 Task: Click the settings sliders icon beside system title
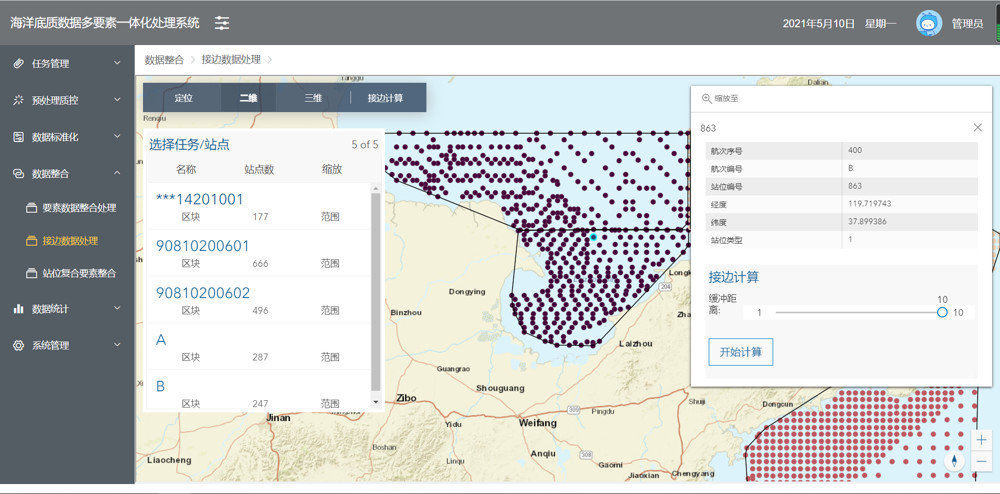click(222, 23)
